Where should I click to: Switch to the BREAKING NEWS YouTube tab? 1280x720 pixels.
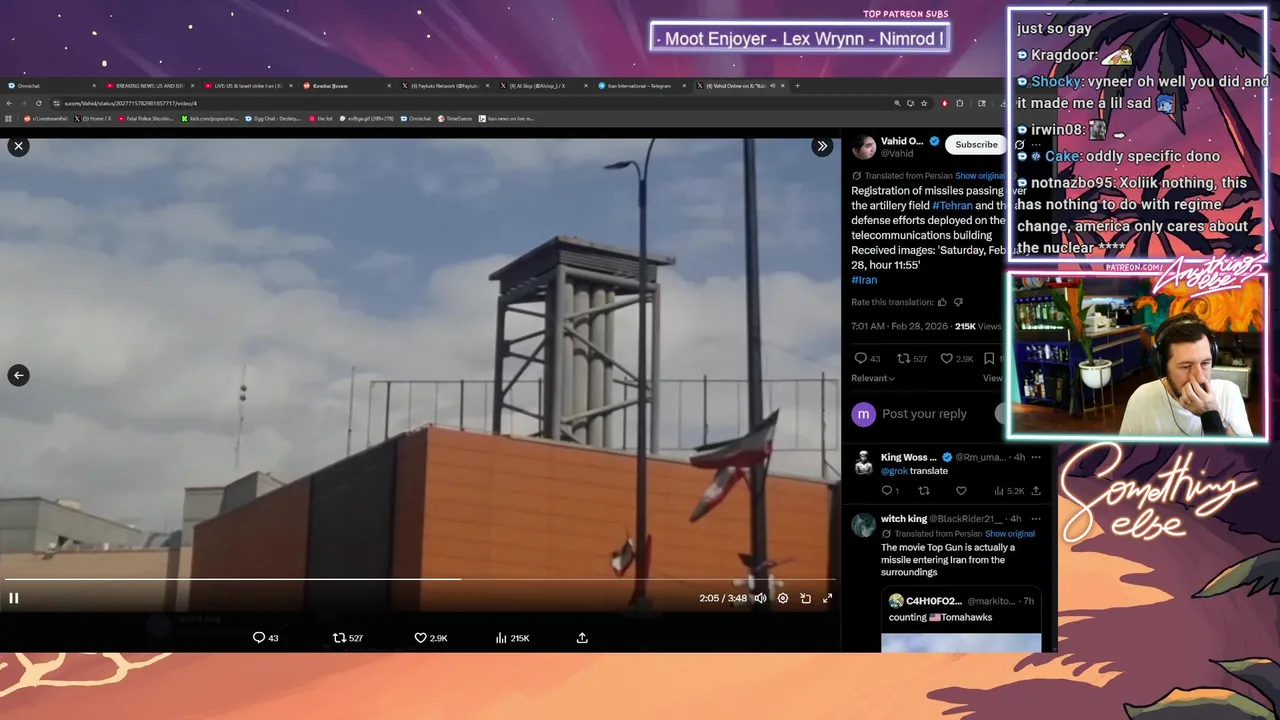pos(150,86)
